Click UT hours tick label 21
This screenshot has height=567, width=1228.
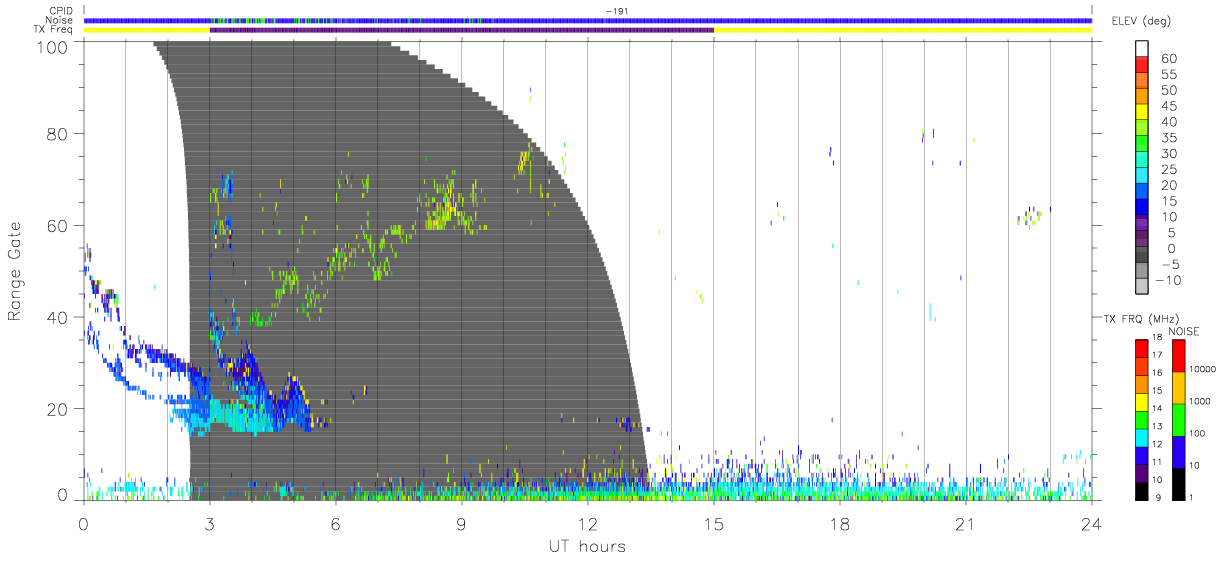tap(965, 523)
